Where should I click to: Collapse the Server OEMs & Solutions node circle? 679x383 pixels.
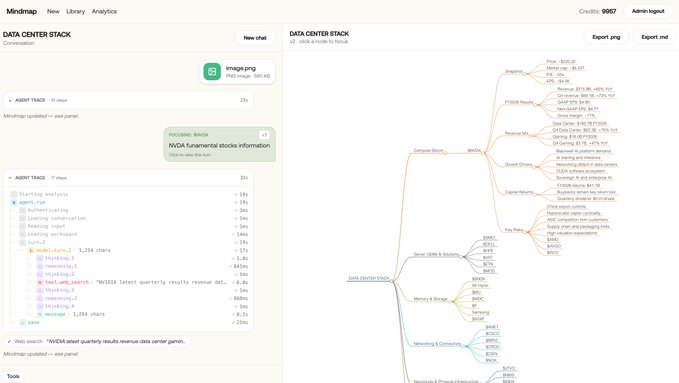point(462,256)
